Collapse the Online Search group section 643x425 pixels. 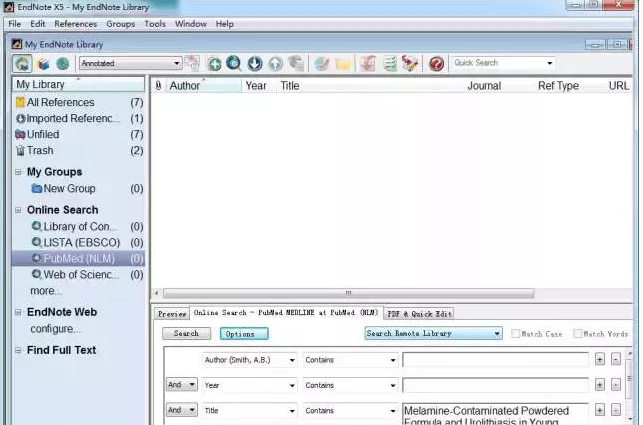(x=18, y=210)
